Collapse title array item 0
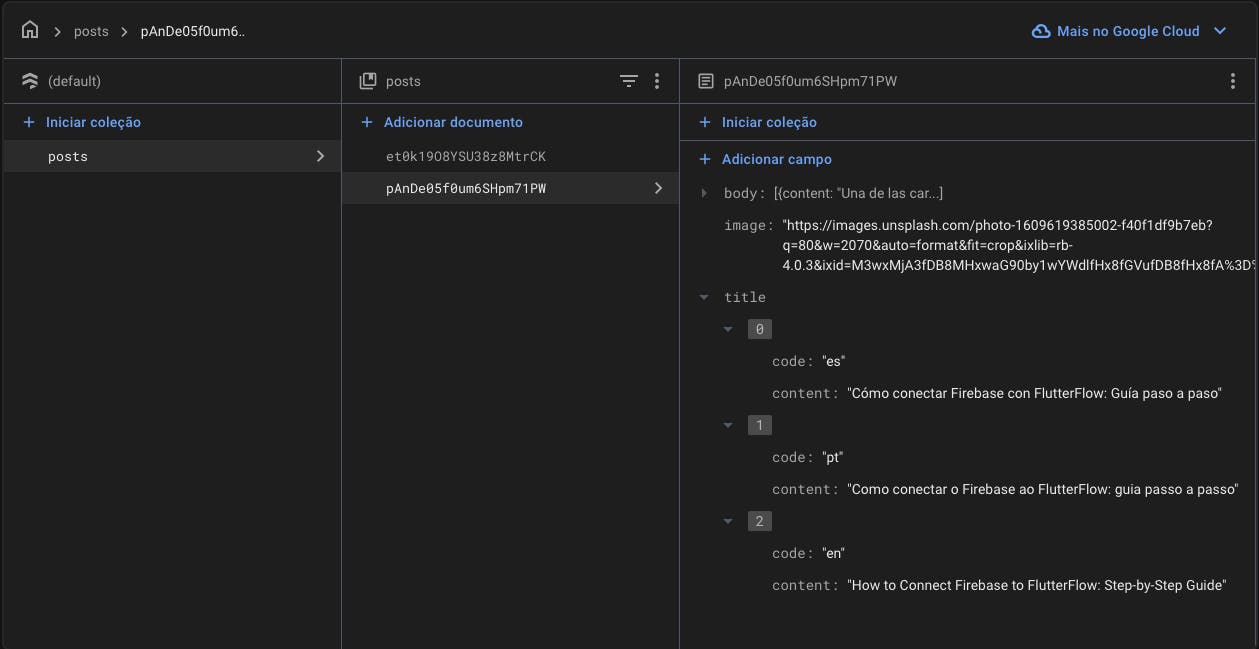Screen dimensions: 1259x649 tap(729, 329)
